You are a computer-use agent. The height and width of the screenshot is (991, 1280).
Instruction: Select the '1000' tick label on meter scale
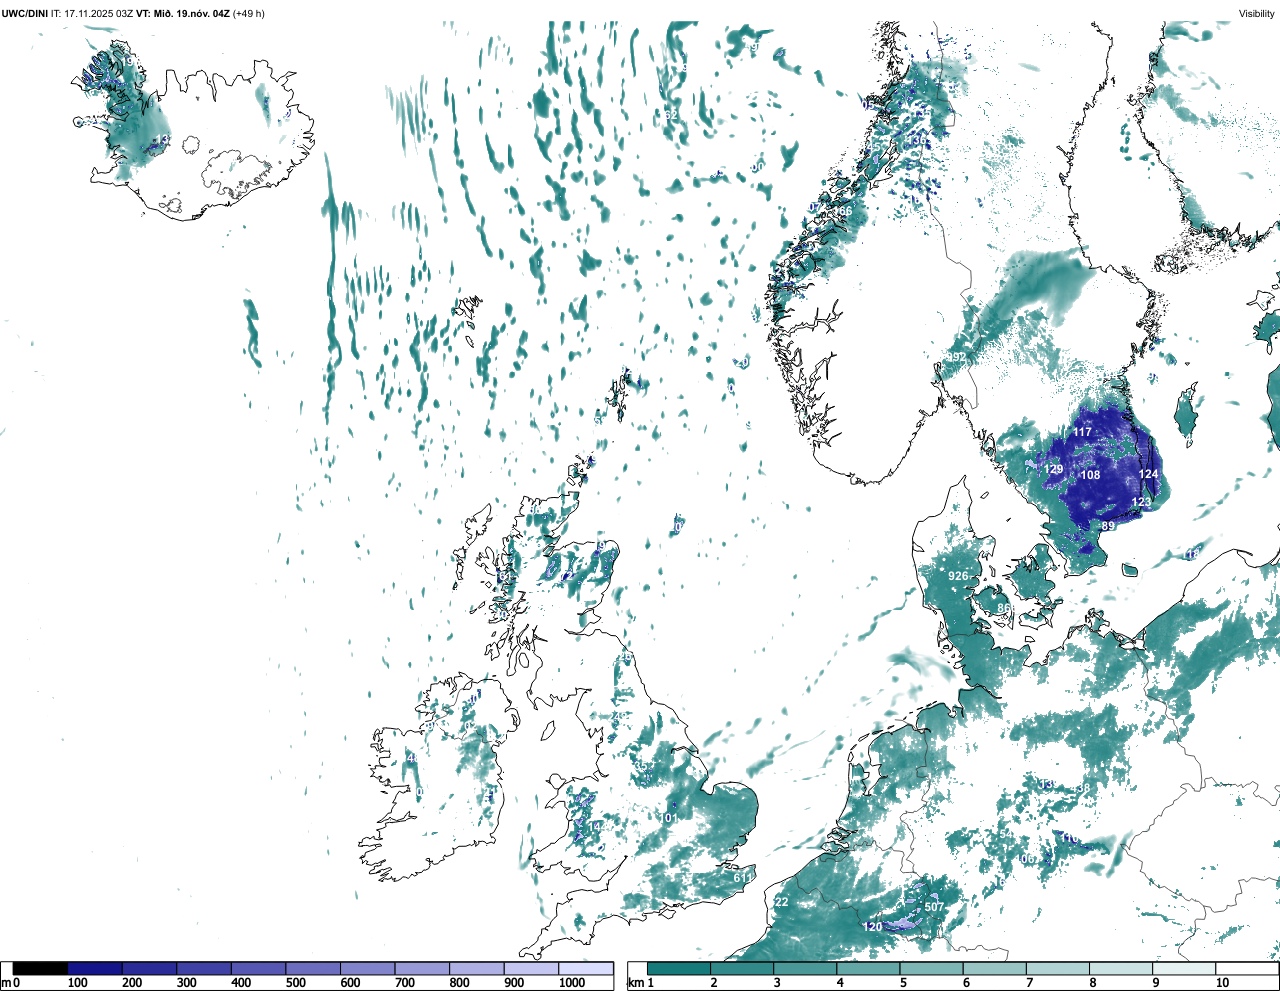pos(572,983)
